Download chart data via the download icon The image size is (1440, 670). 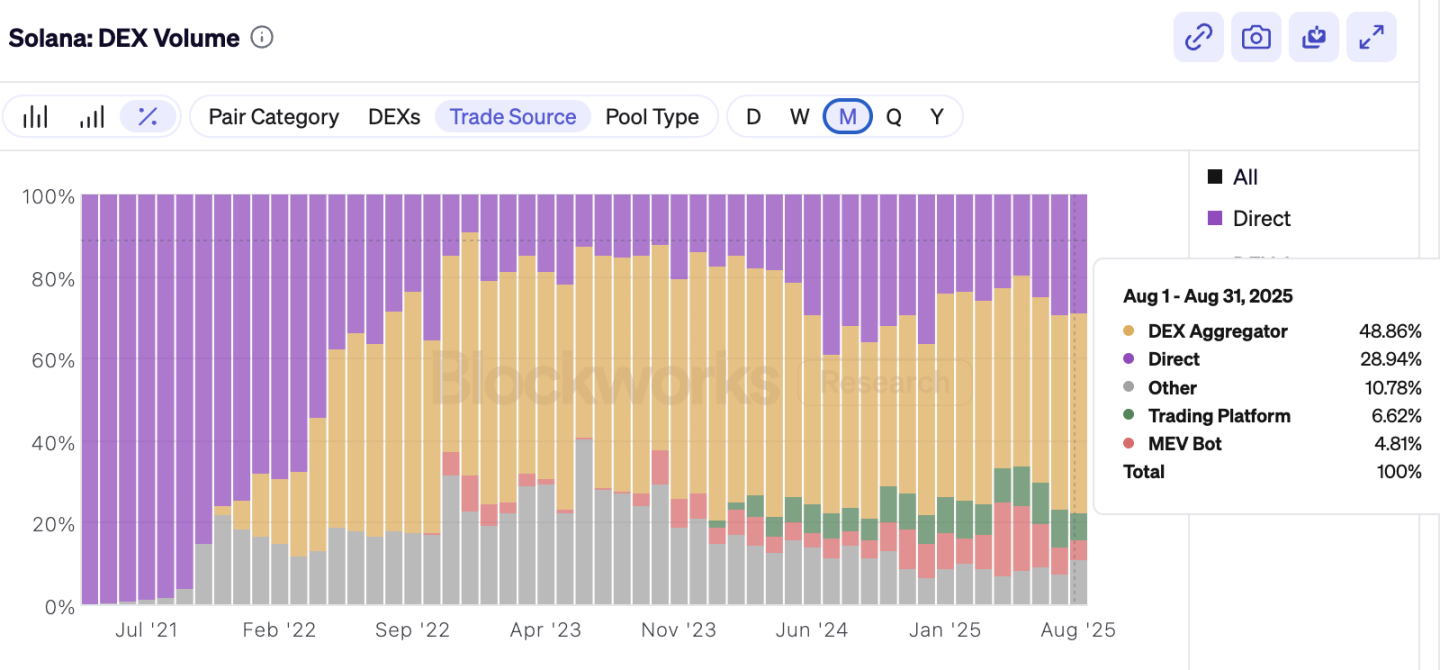coord(1314,38)
